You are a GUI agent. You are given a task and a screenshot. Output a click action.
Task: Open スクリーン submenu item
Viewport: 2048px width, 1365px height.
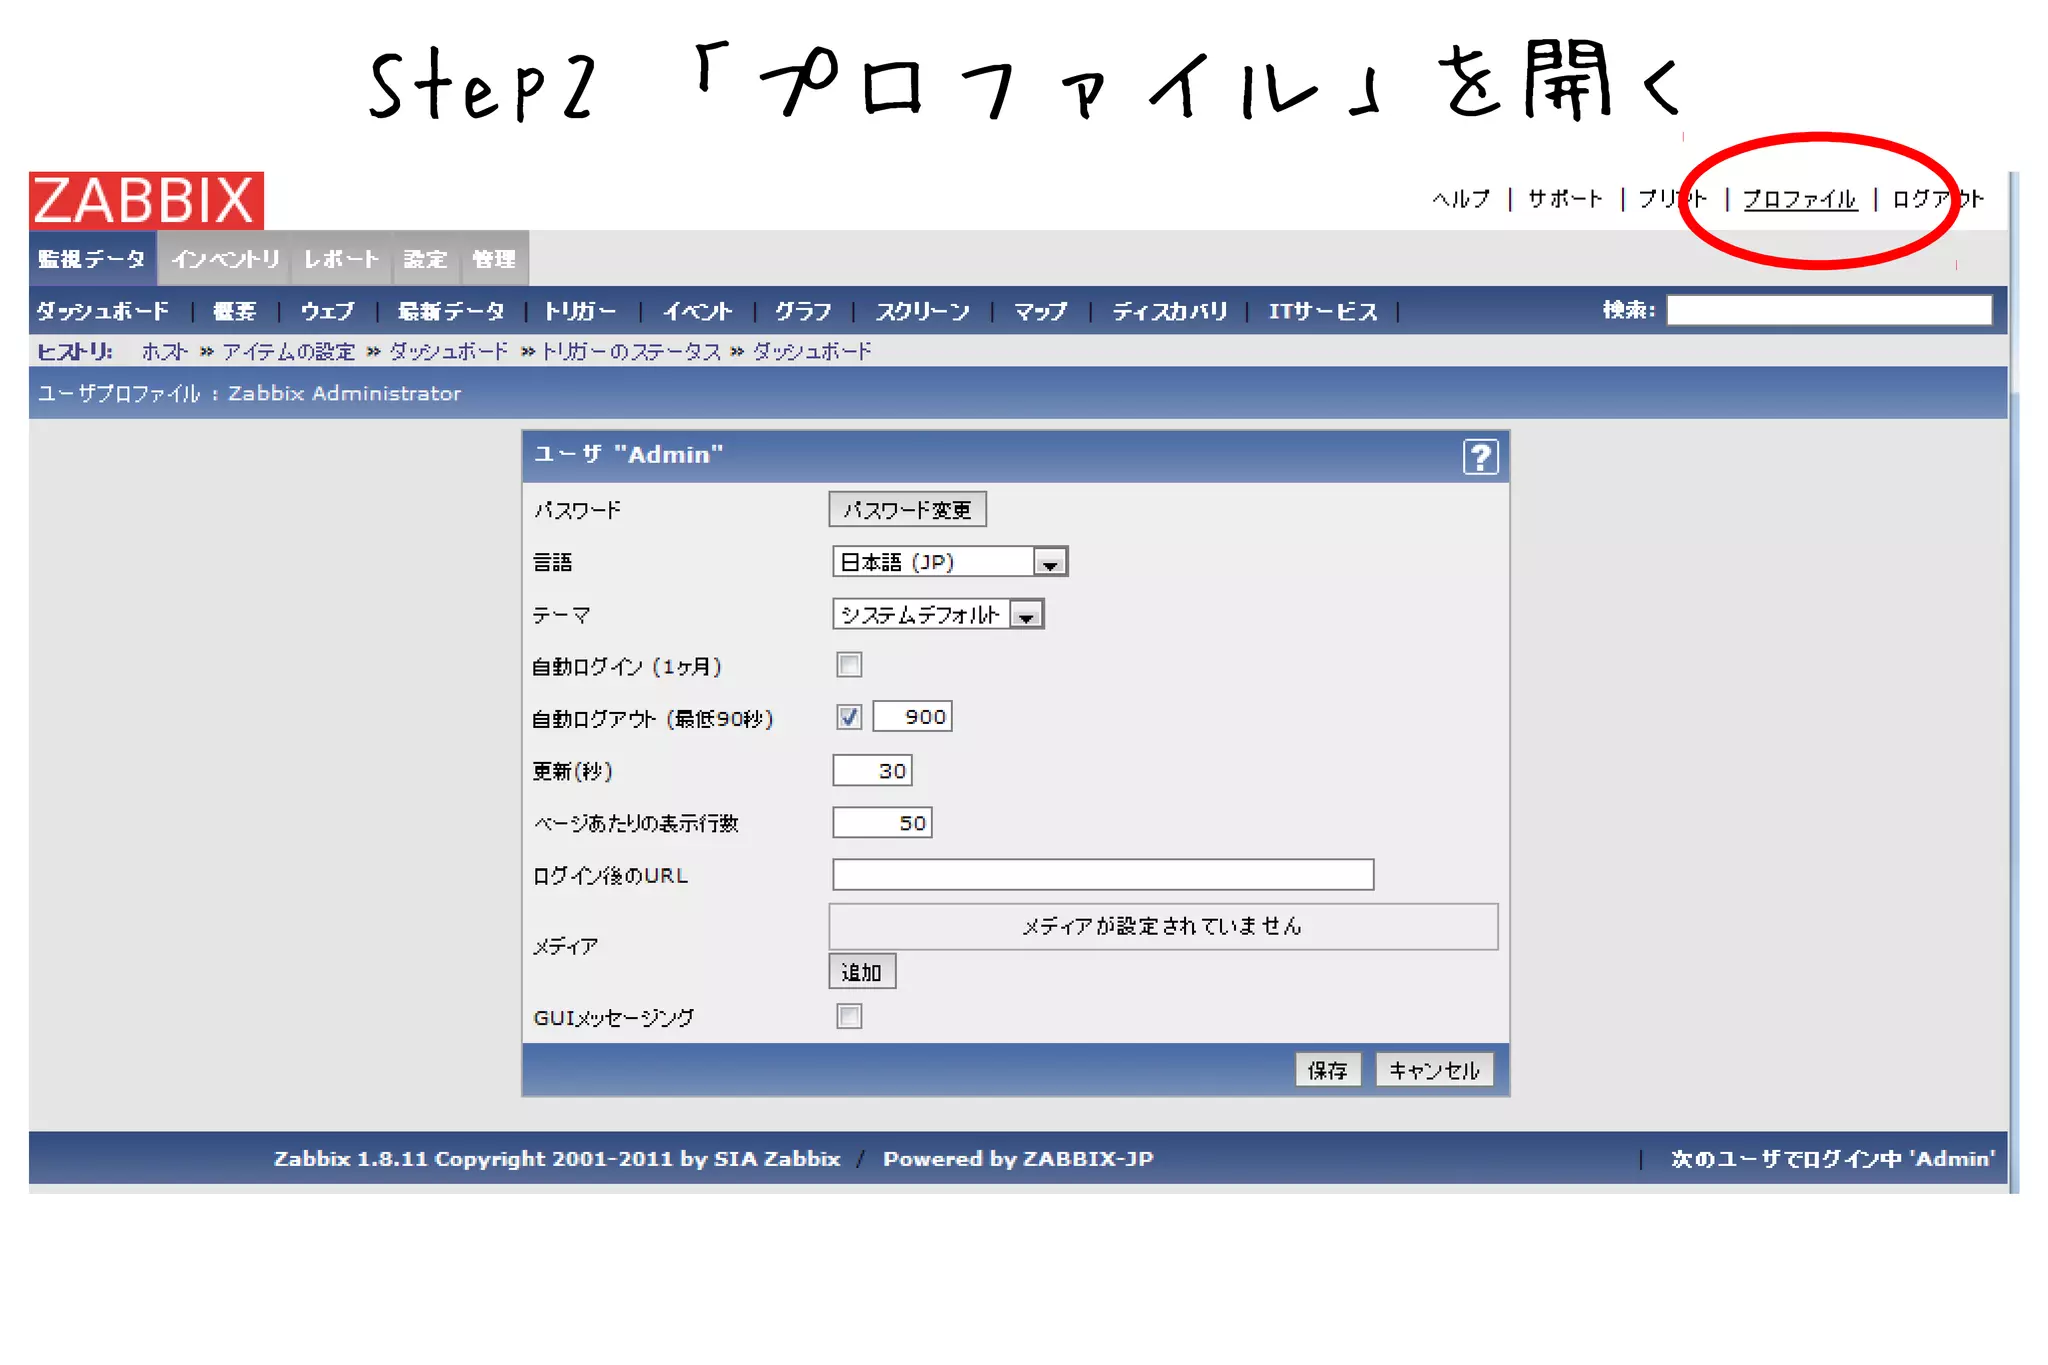click(x=923, y=311)
